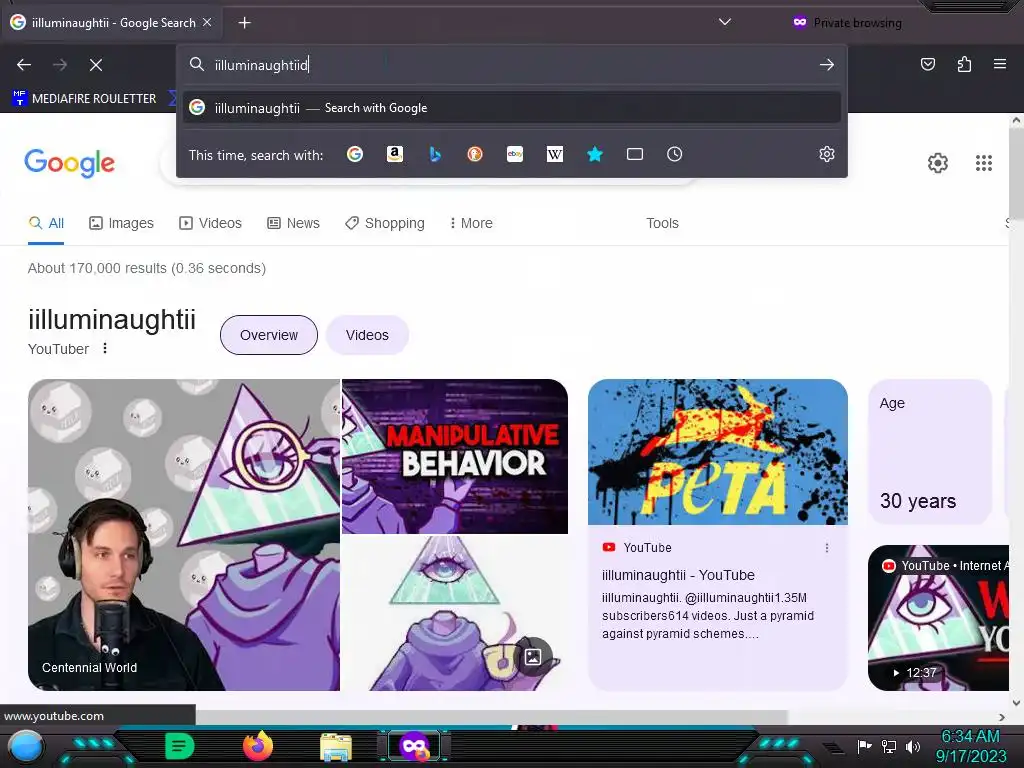The image size is (1024, 768).
Task: Open Google quick settings gear
Action: pyautogui.click(x=938, y=163)
